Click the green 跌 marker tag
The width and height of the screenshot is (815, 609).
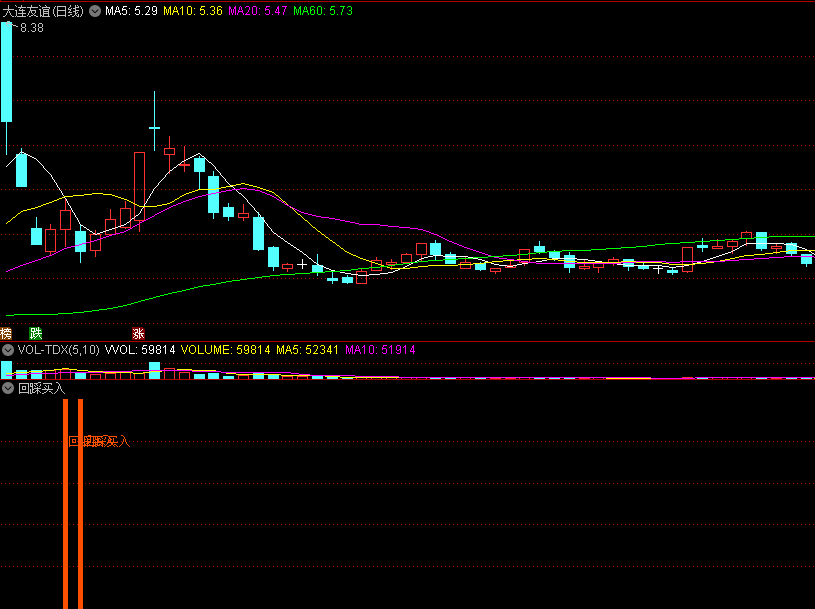point(35,334)
